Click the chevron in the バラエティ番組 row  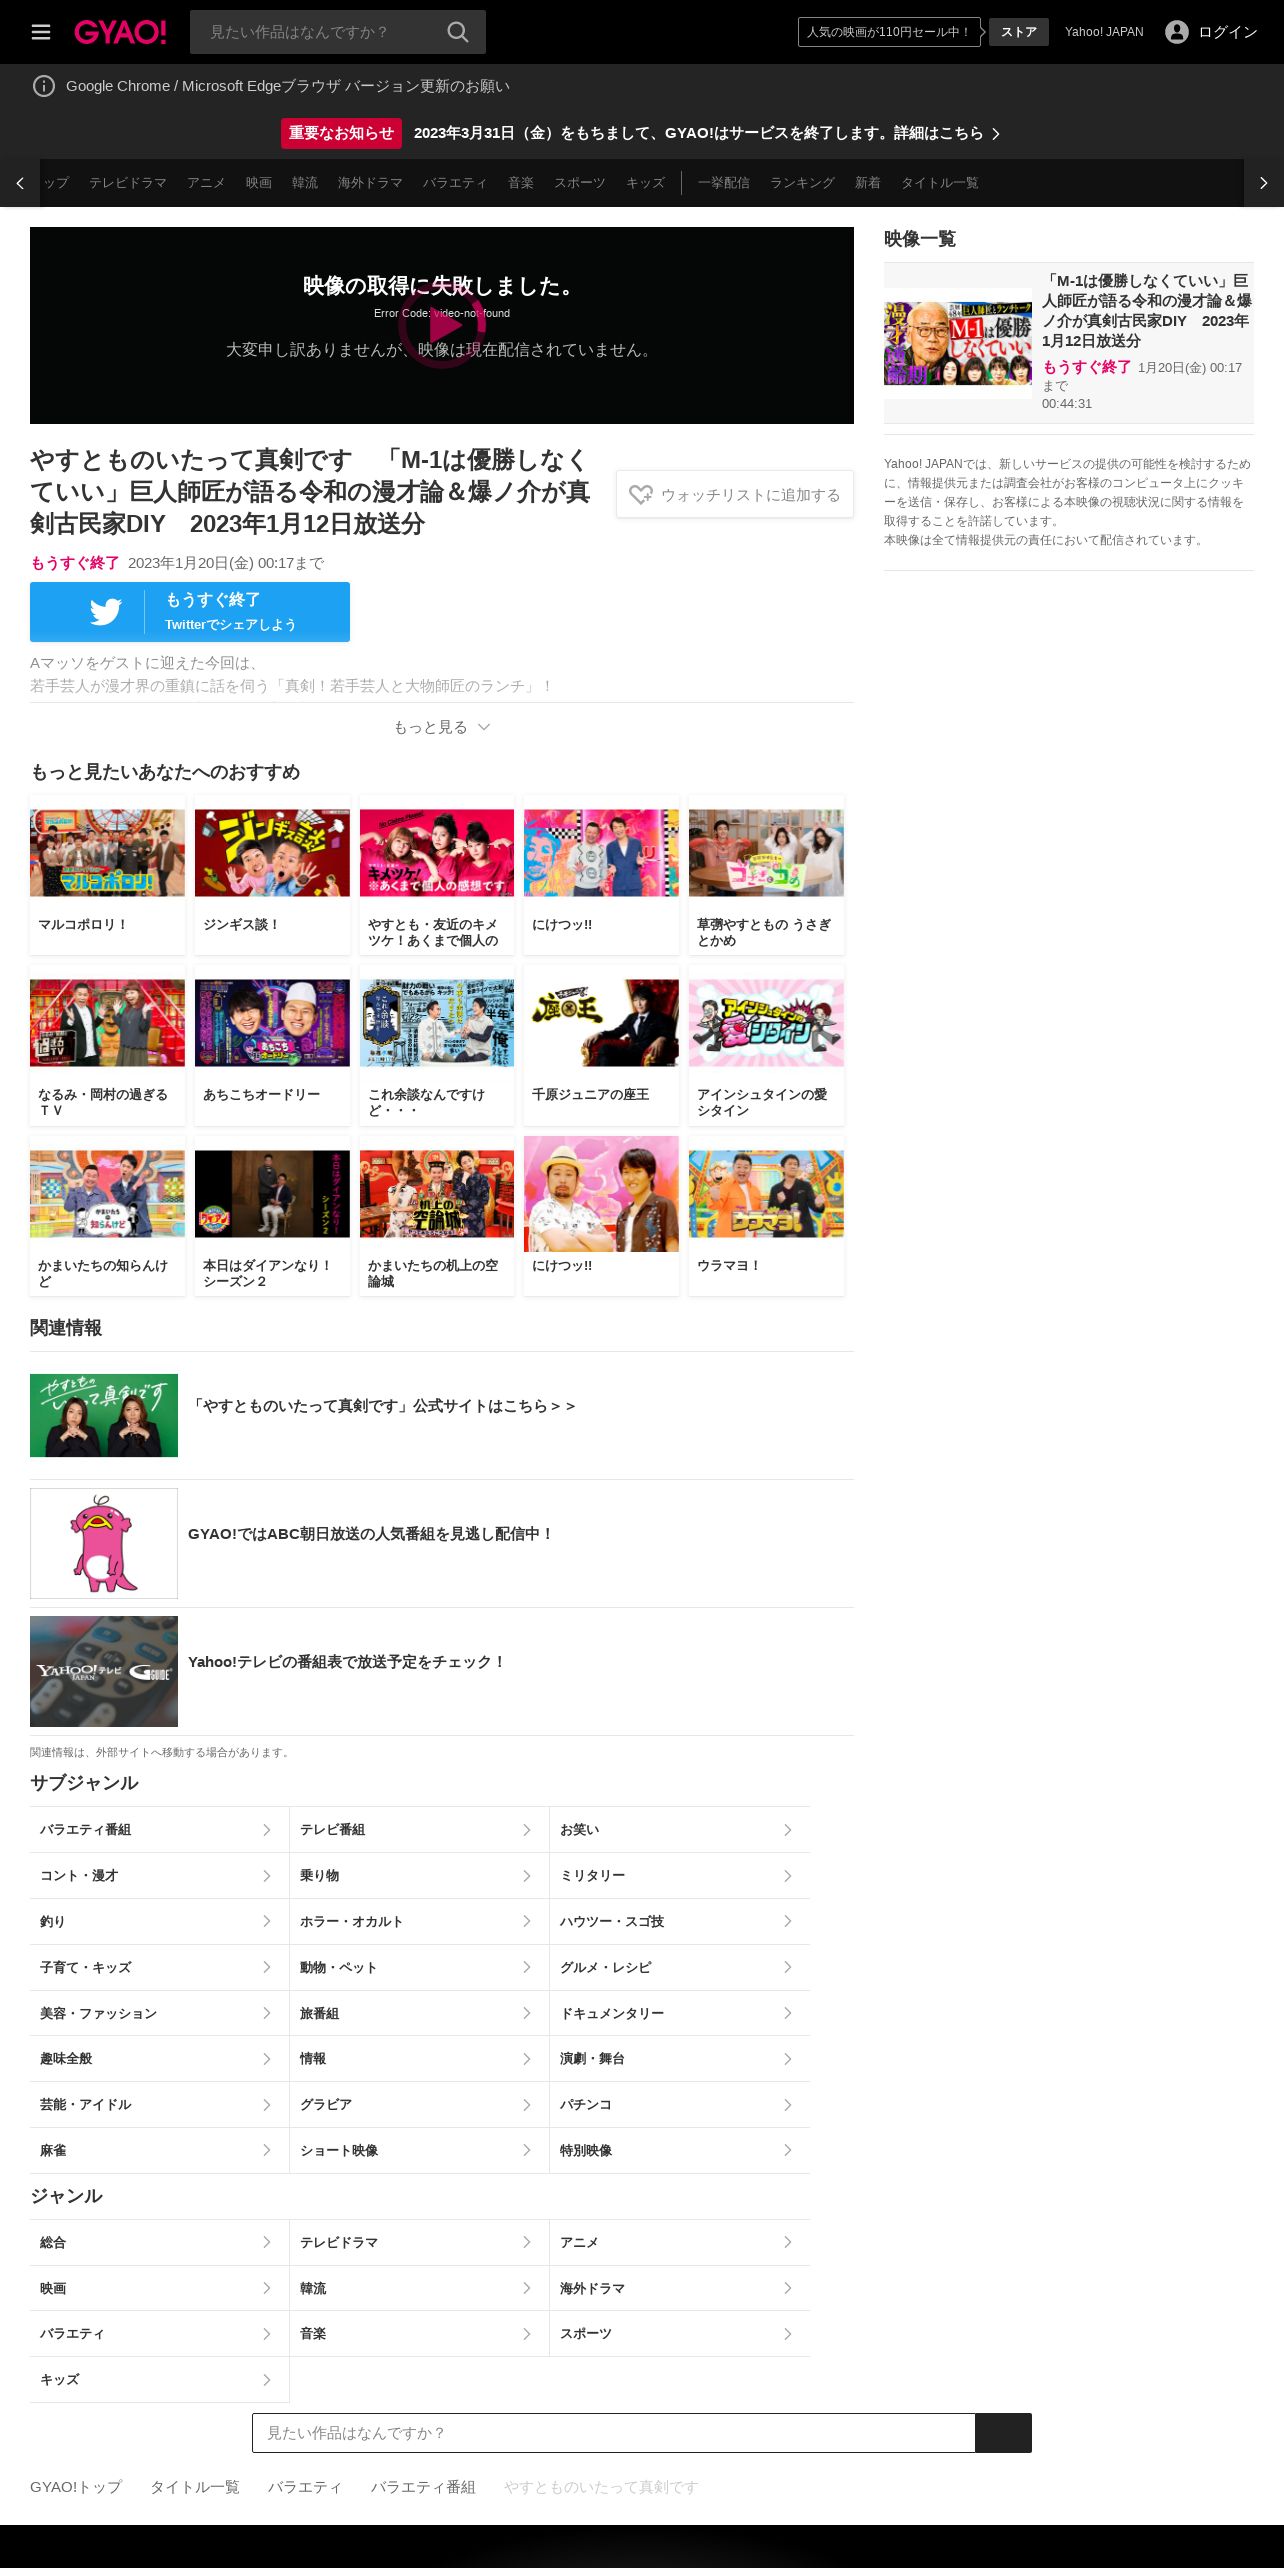pos(267,1830)
